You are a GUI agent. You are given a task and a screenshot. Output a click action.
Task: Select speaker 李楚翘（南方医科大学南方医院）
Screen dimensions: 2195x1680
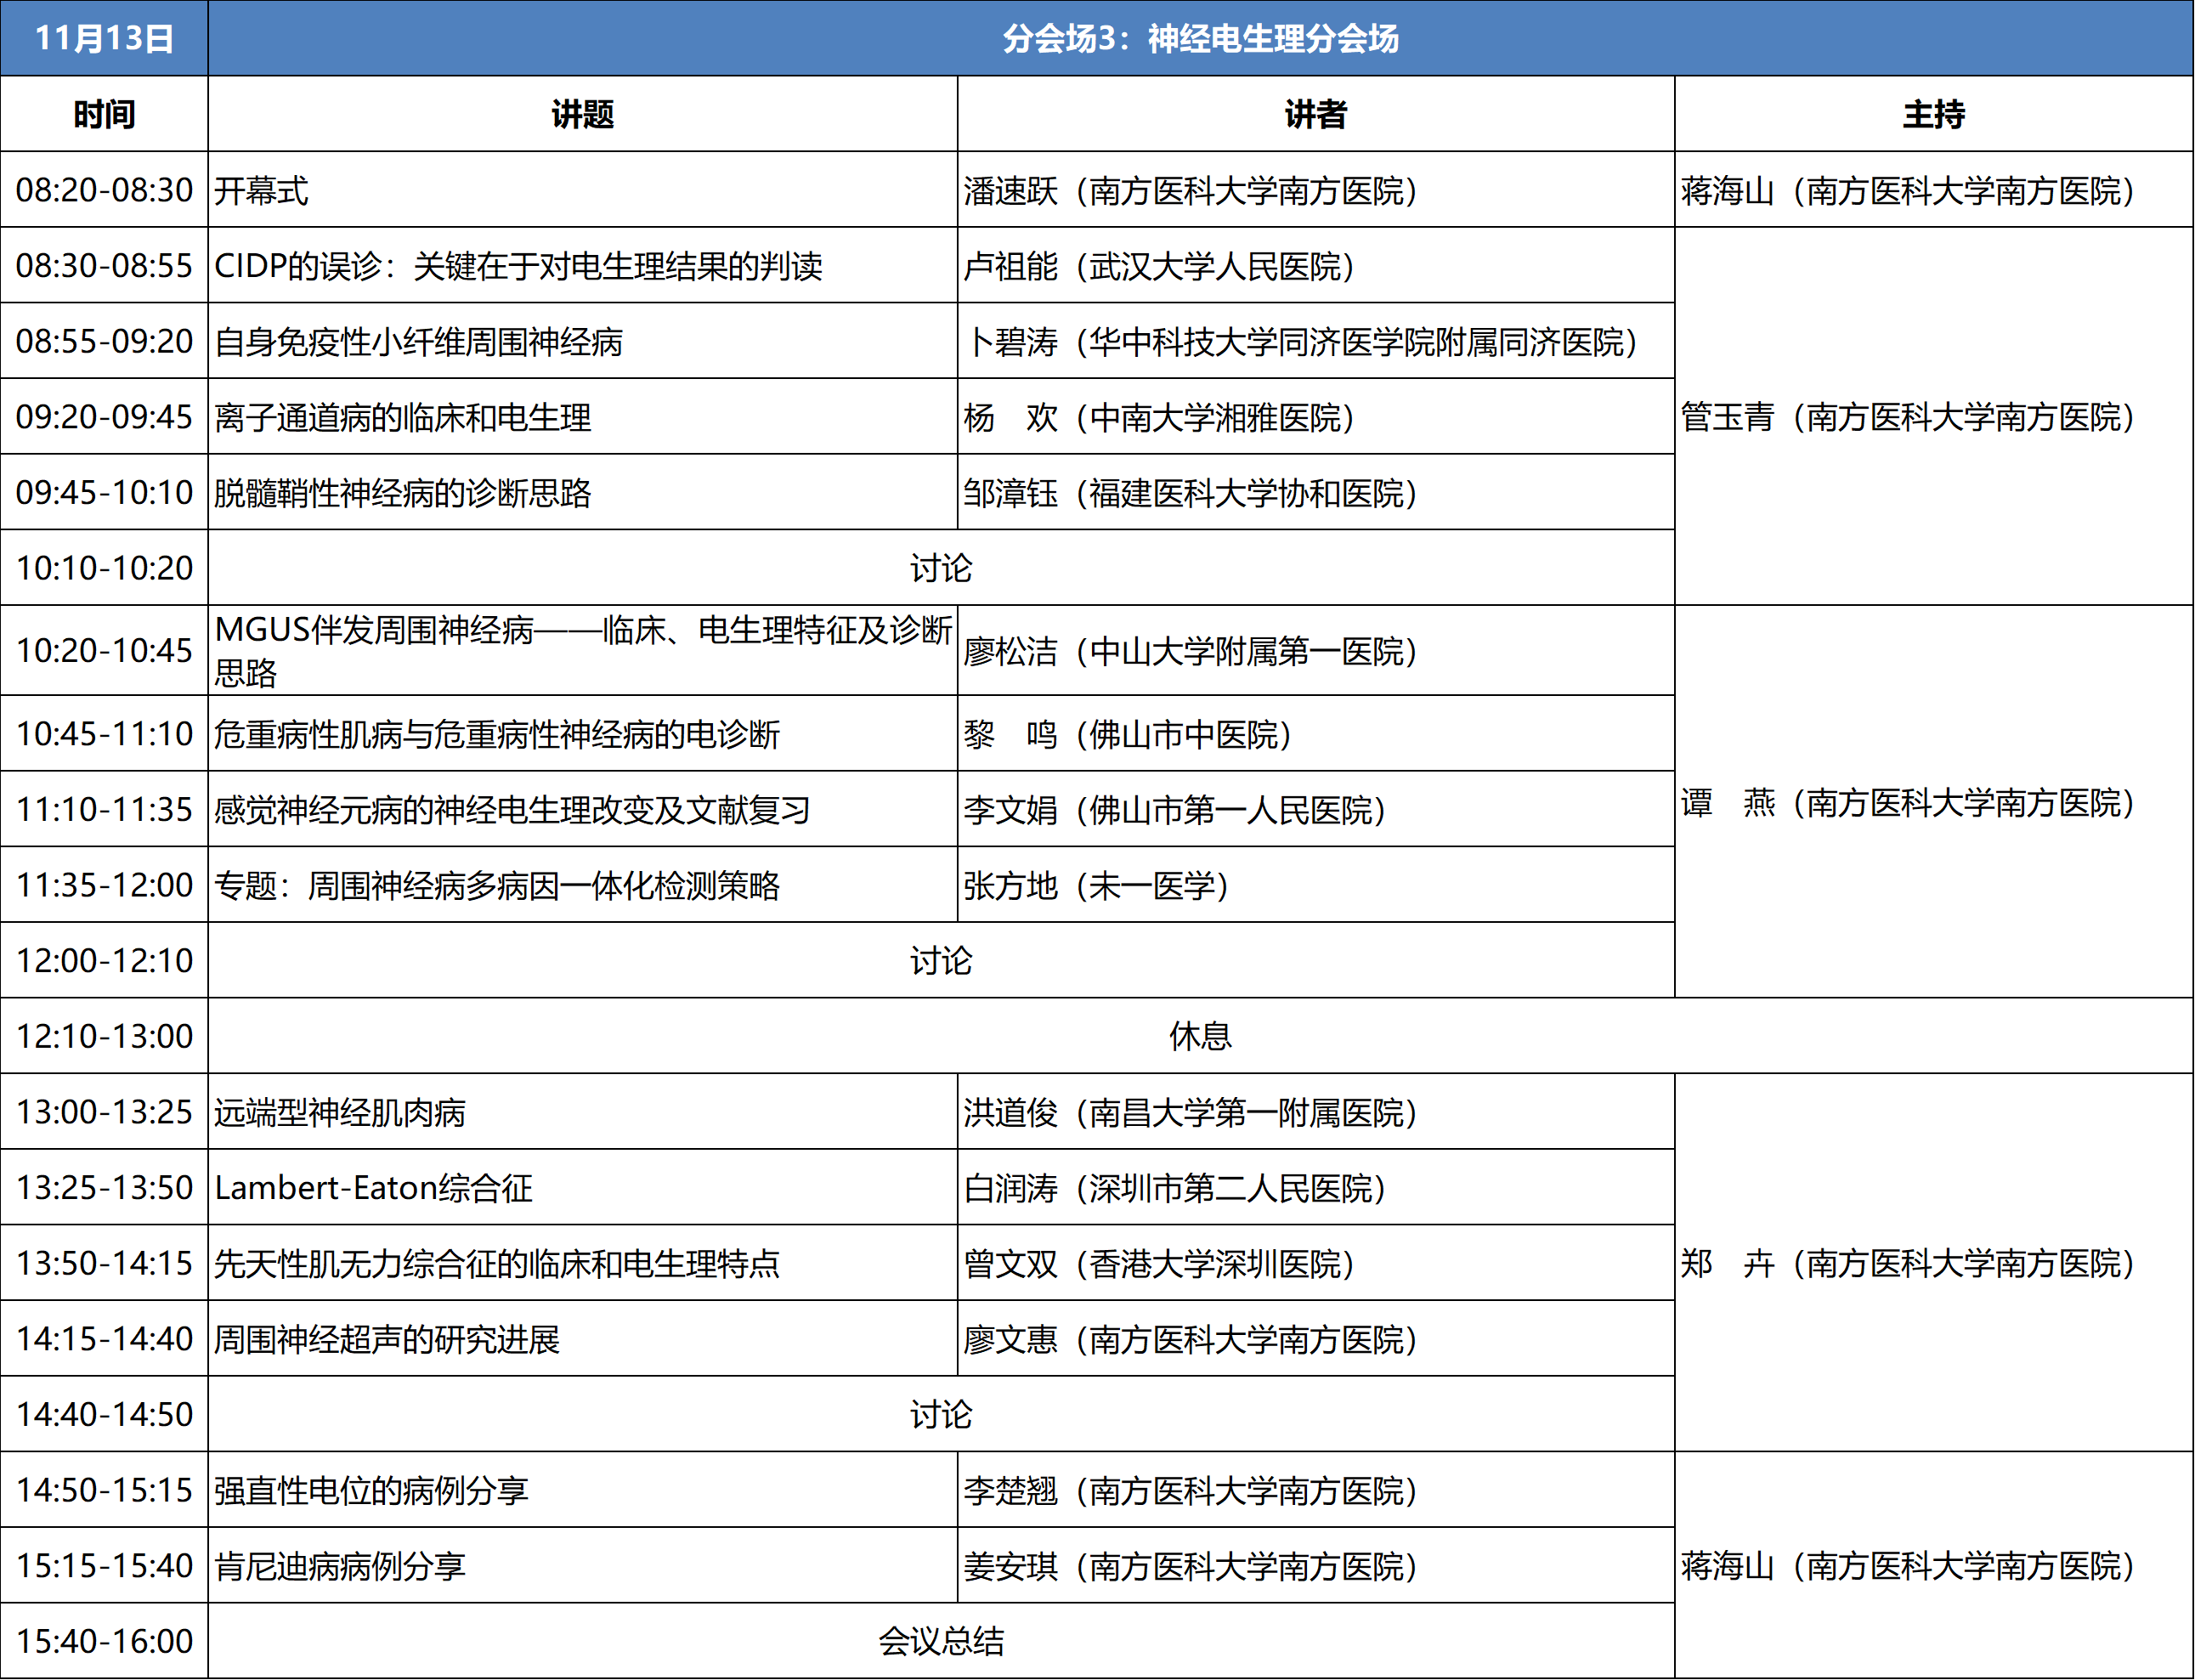tap(1316, 1490)
